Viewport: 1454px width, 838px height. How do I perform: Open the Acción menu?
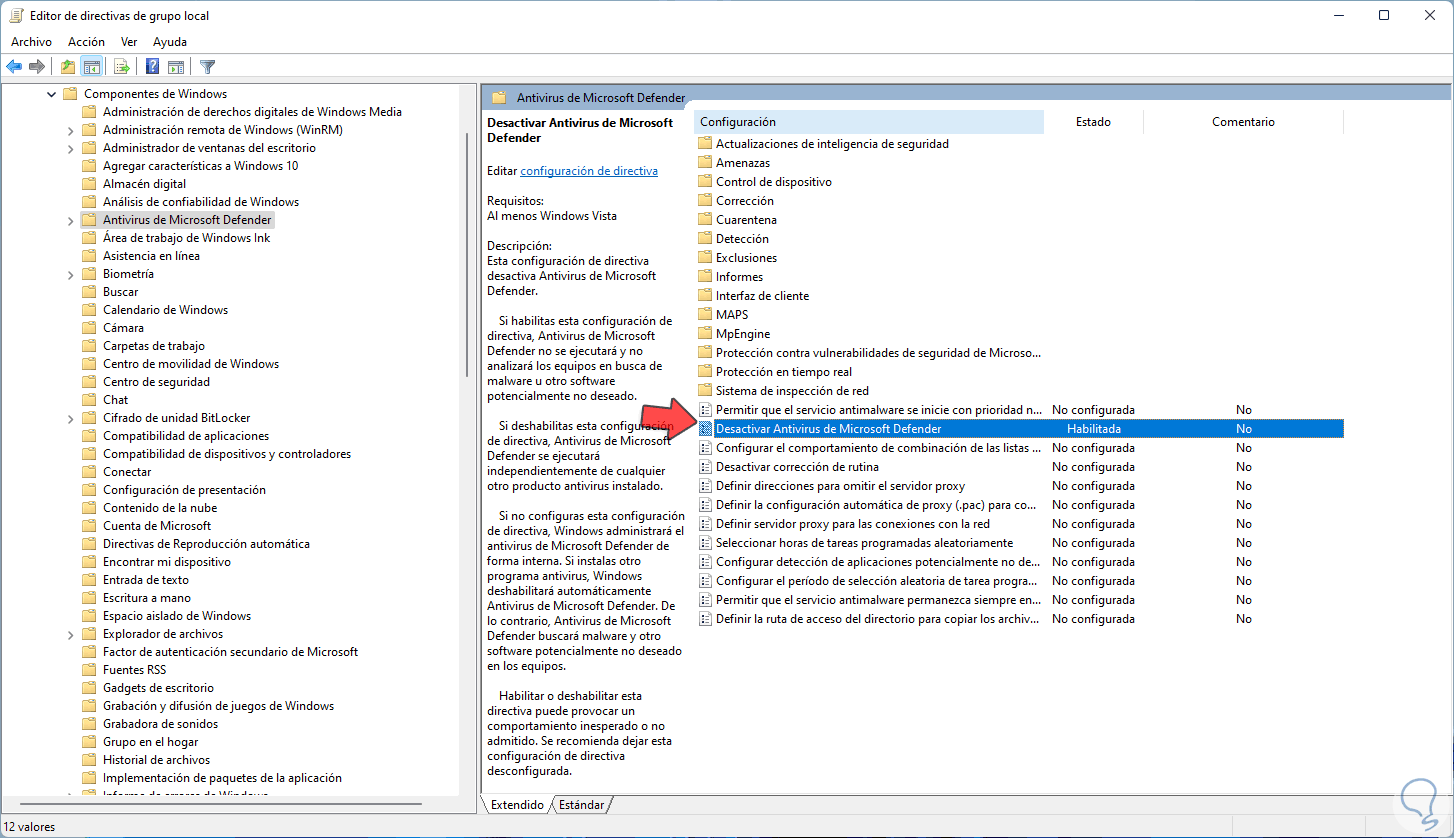(x=86, y=42)
